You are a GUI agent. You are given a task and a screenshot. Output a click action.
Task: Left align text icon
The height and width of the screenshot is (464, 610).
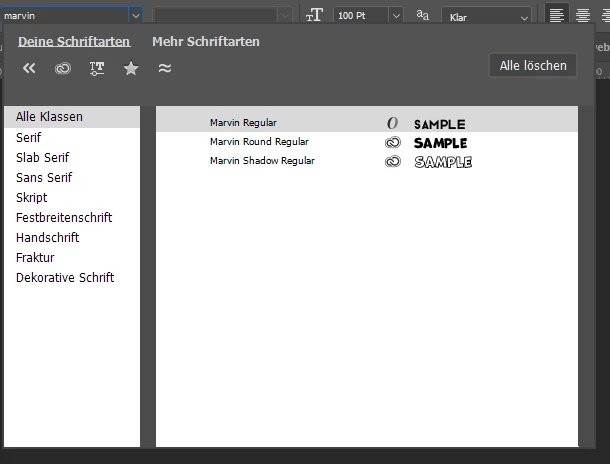557,16
